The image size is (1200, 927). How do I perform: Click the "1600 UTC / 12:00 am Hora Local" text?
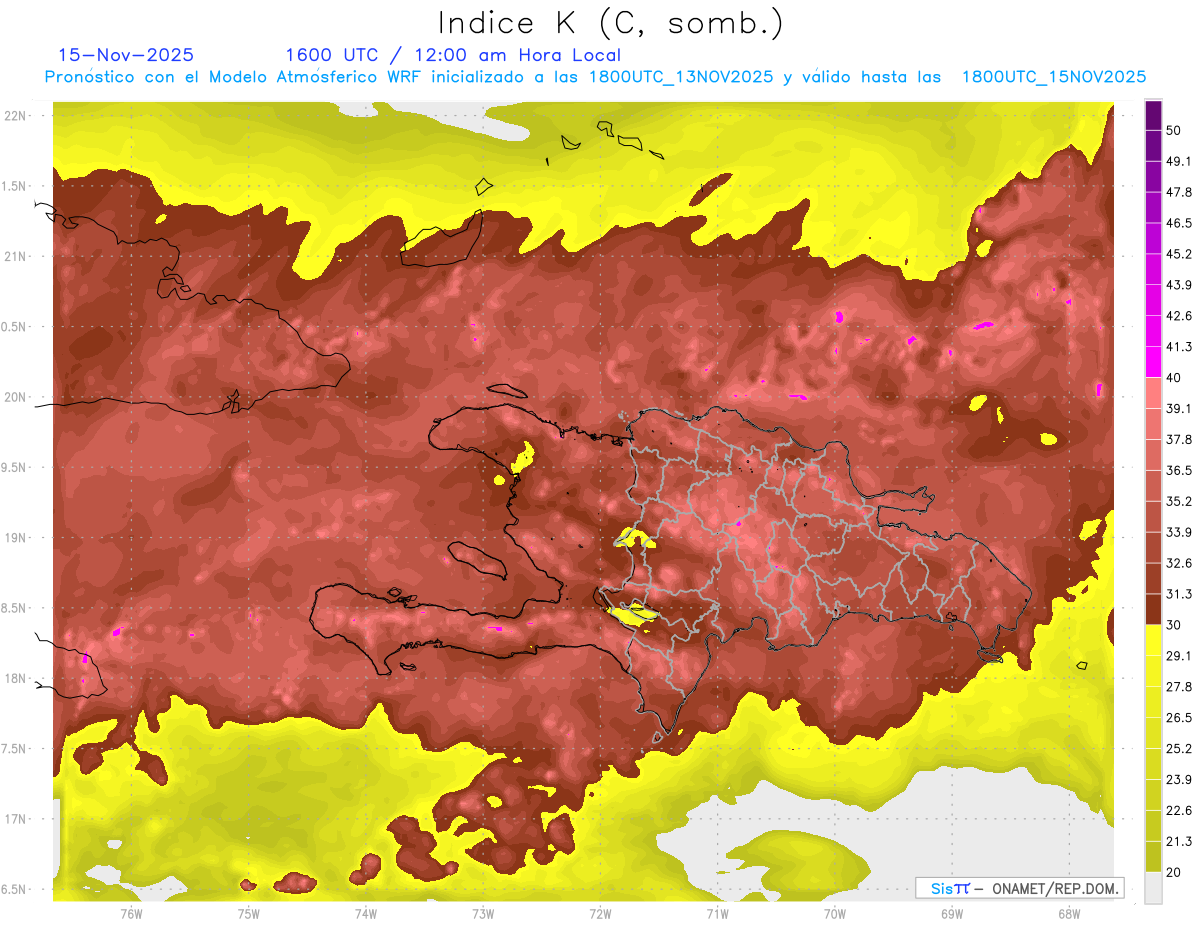pyautogui.click(x=453, y=55)
